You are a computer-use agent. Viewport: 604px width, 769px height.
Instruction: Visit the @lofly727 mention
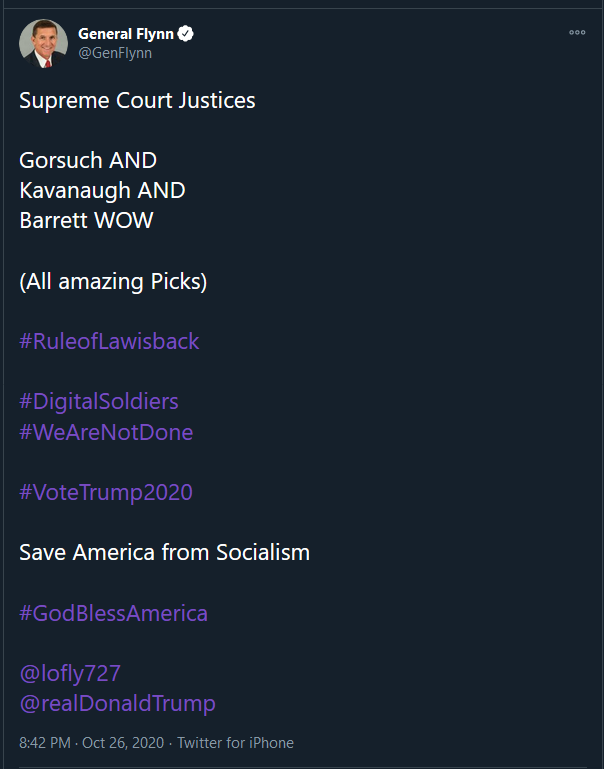click(70, 673)
